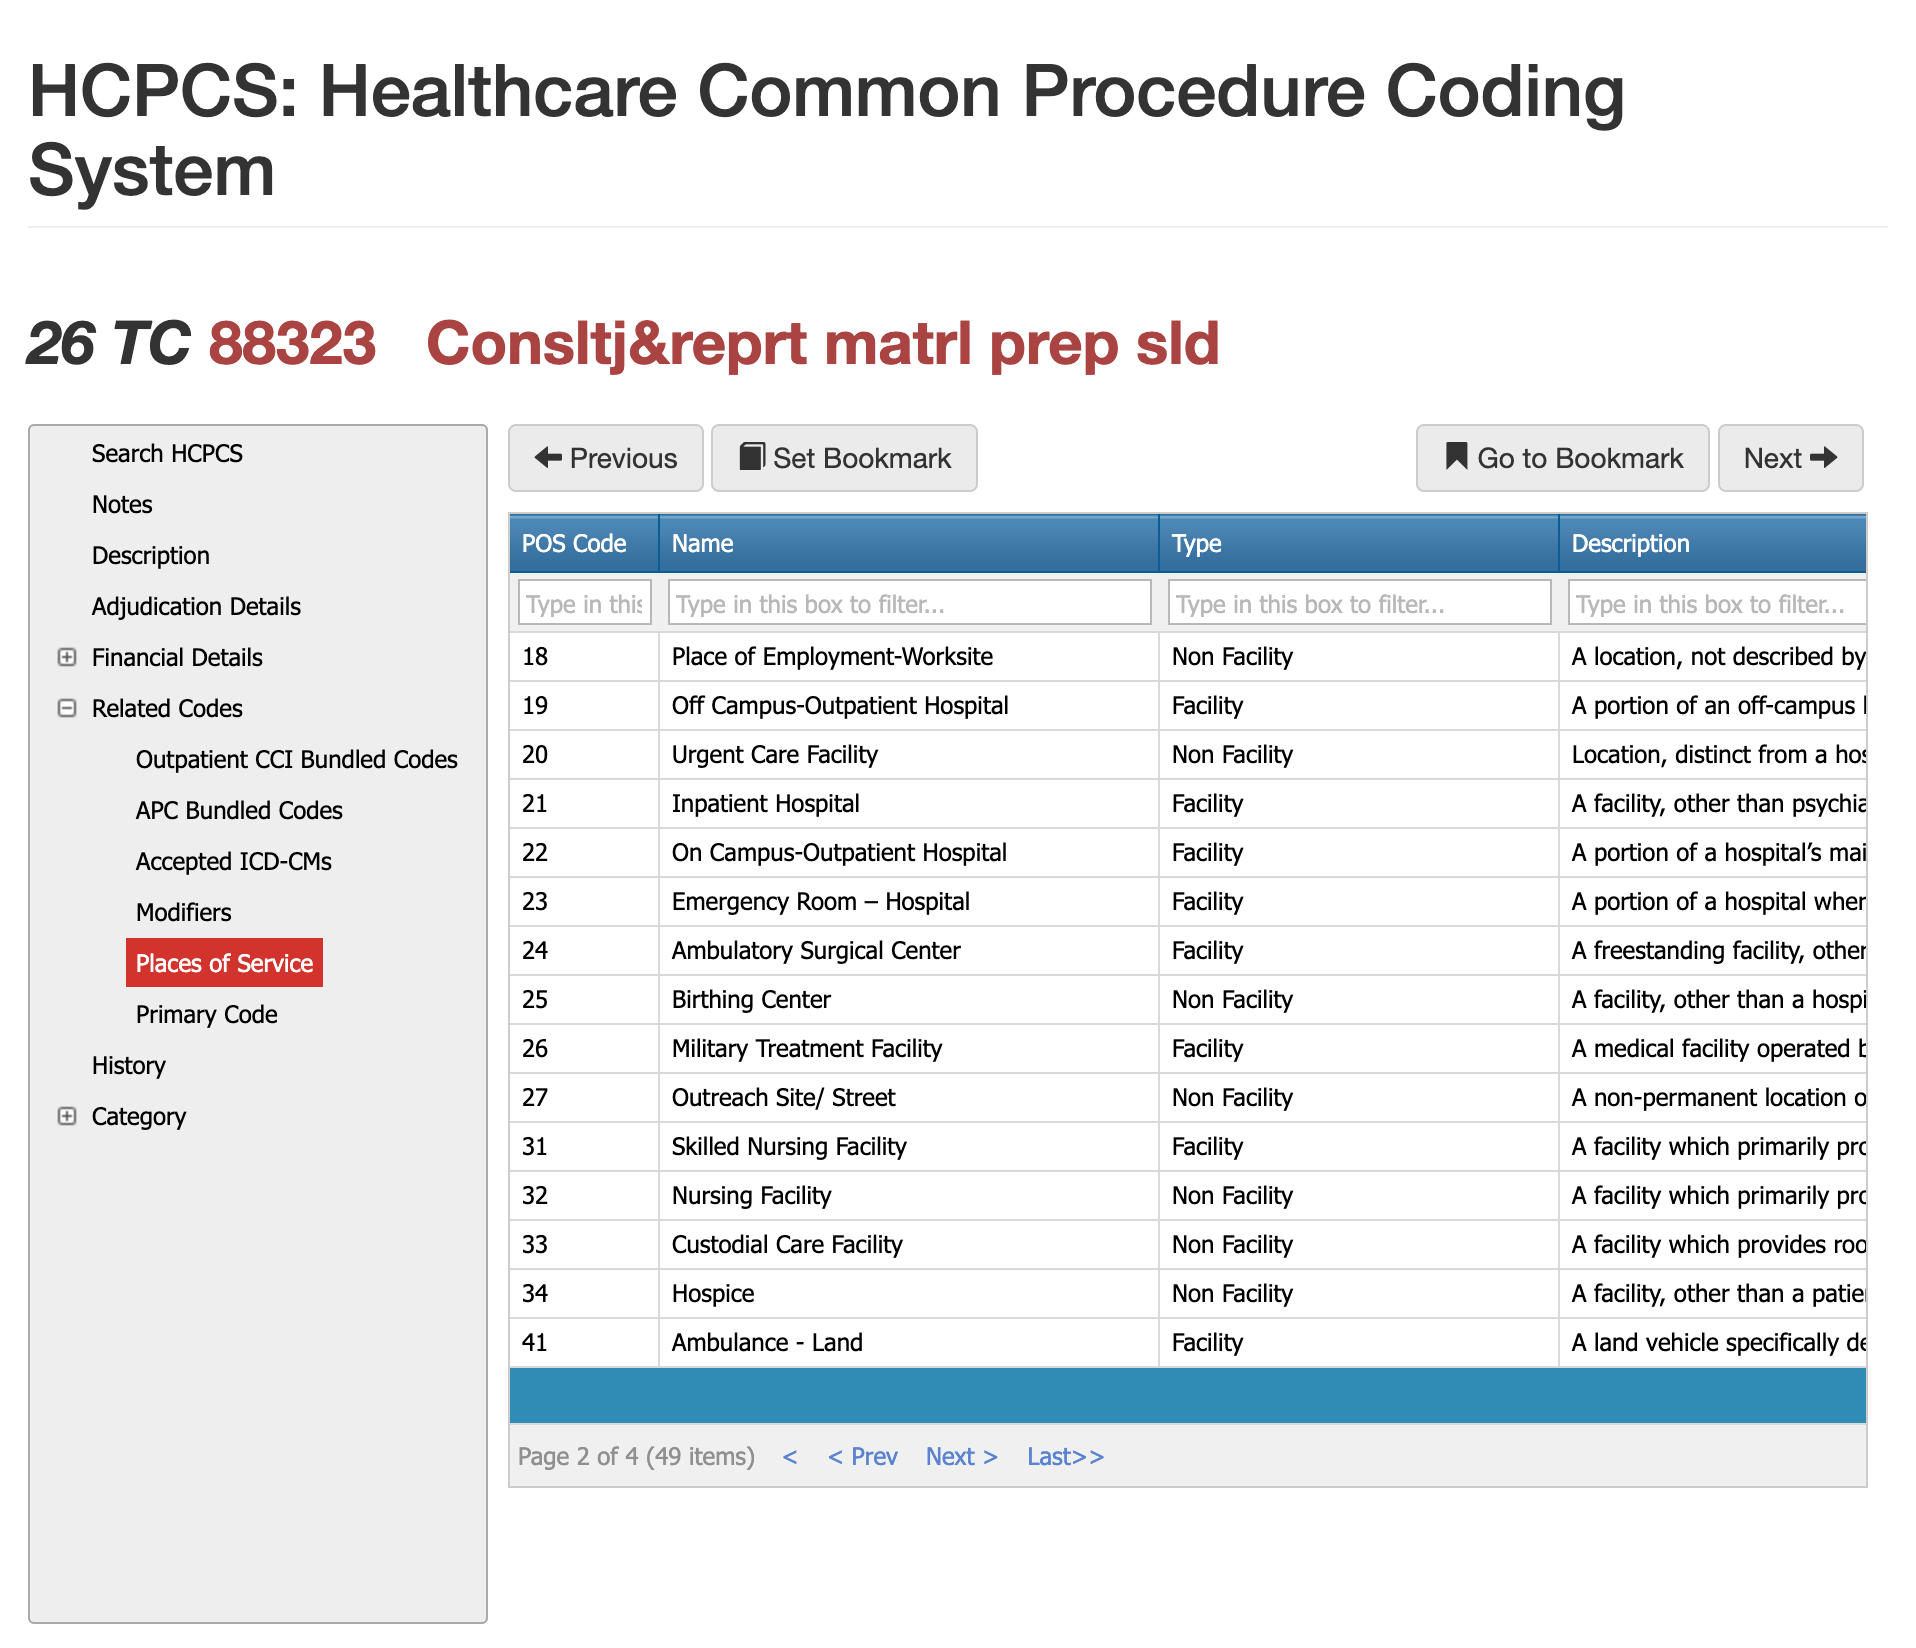The width and height of the screenshot is (1916, 1648).
Task: Click the < Prev pagination link
Action: (862, 1456)
